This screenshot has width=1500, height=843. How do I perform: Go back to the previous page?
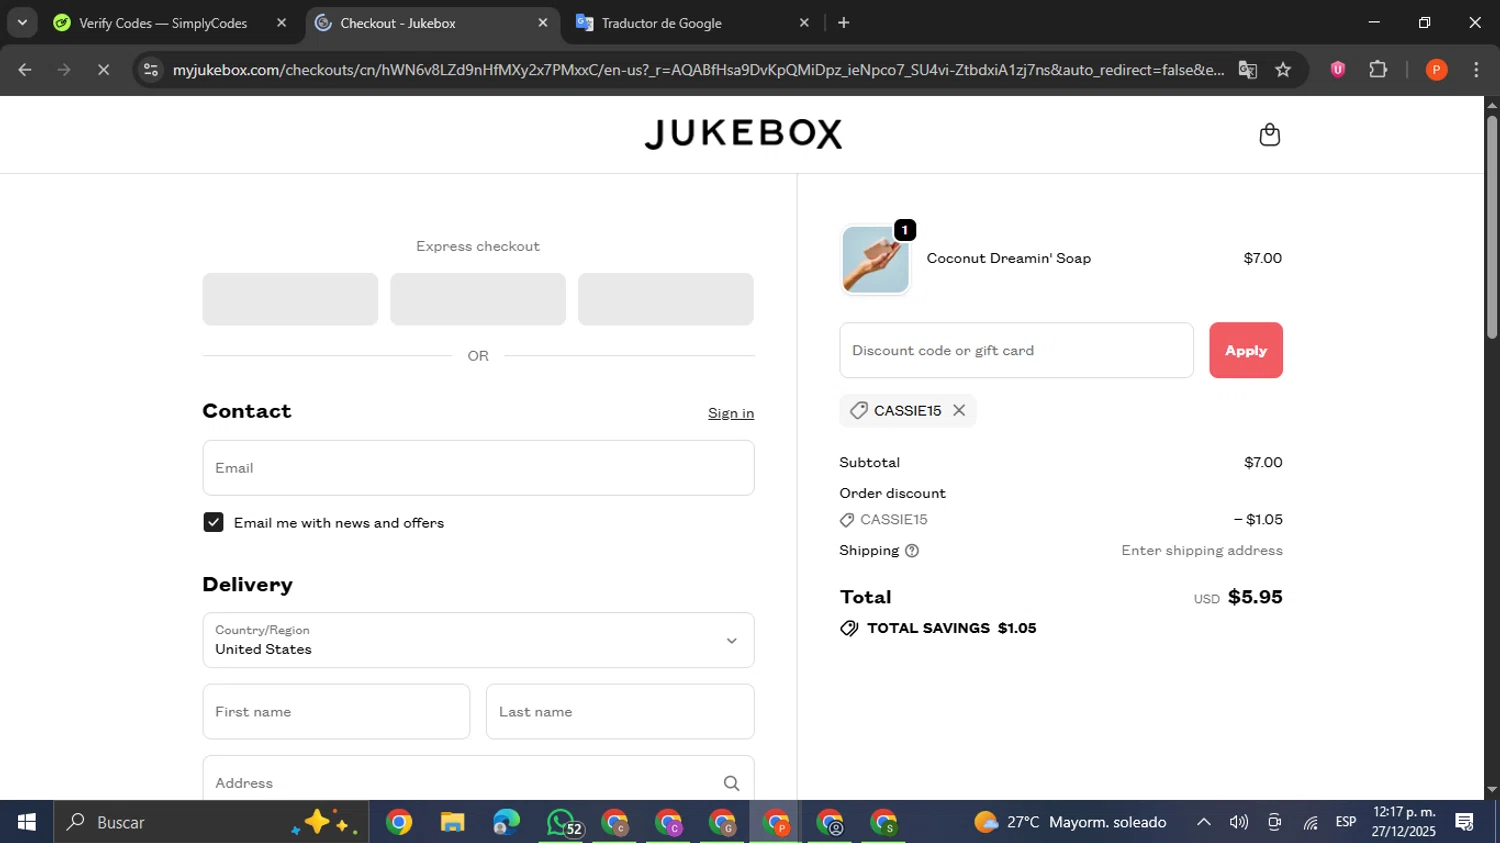[x=25, y=70]
